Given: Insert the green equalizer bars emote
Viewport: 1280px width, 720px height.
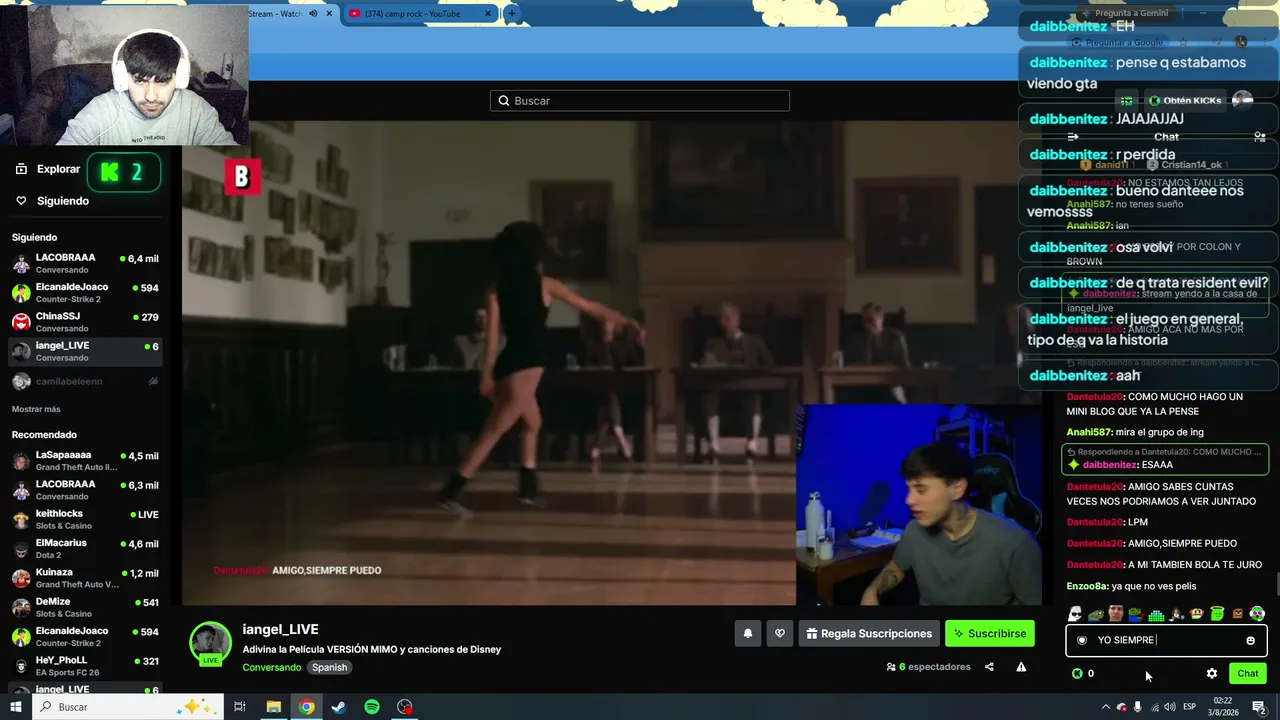Looking at the screenshot, I should [x=1156, y=614].
